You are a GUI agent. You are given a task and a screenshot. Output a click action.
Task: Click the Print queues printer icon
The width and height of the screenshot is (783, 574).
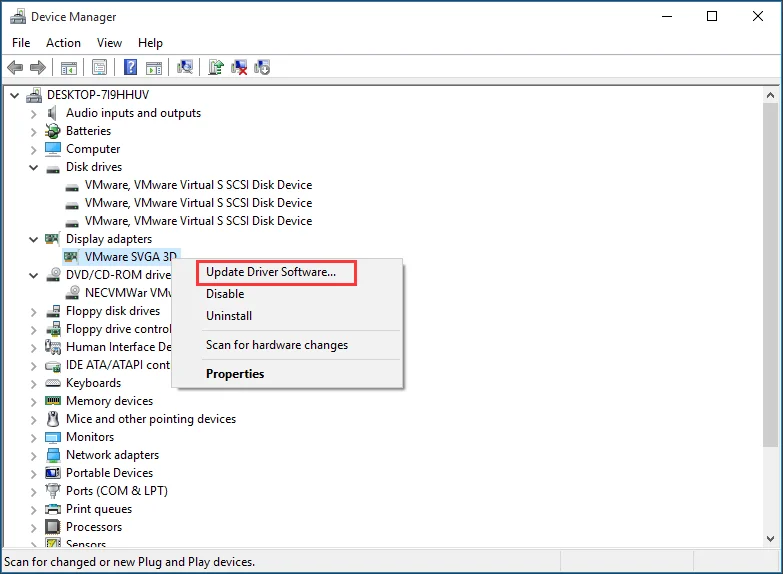click(52, 509)
